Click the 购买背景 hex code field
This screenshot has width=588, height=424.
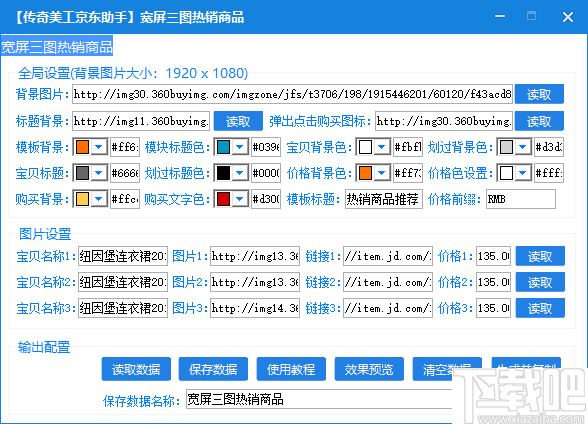point(125,199)
